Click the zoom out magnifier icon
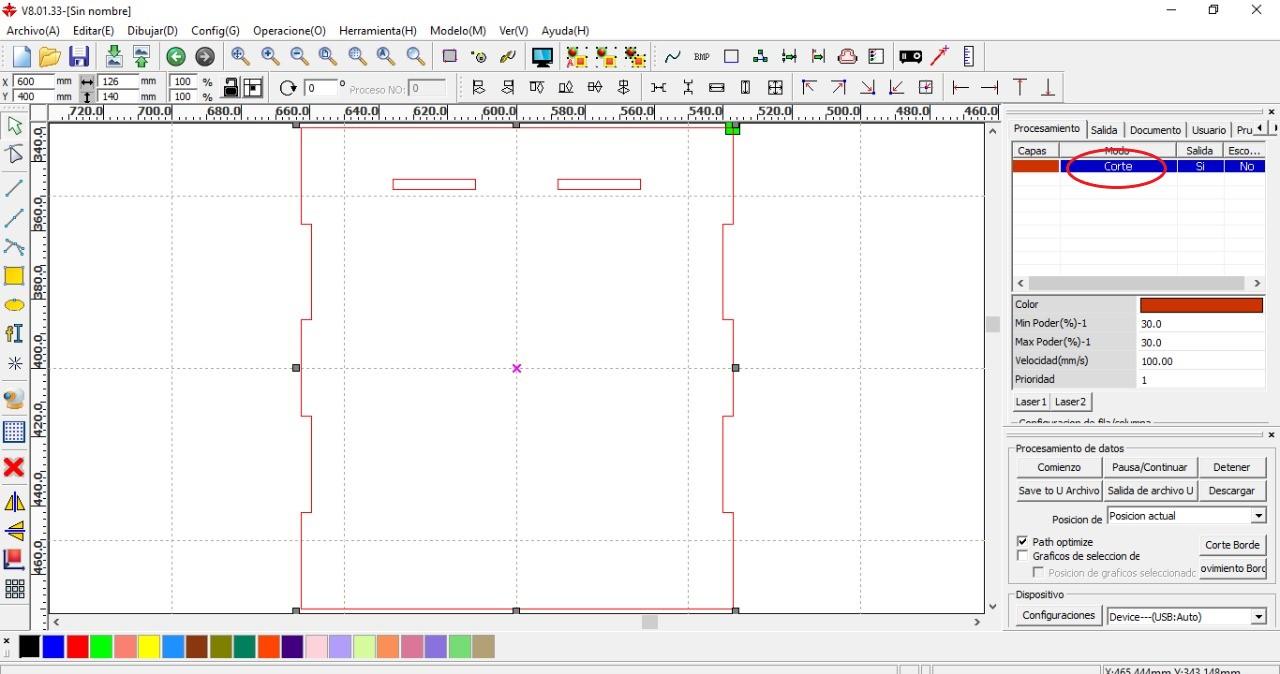 pos(299,57)
